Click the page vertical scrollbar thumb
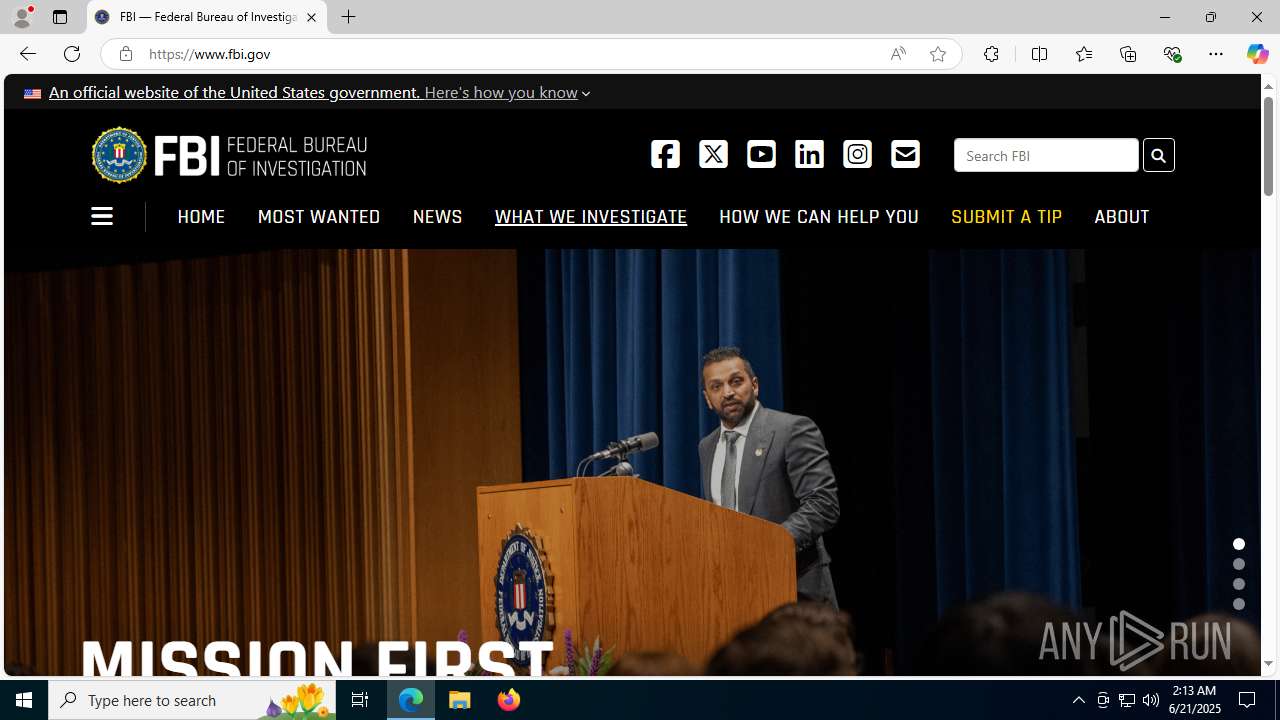This screenshot has width=1280, height=720. [x=1268, y=146]
